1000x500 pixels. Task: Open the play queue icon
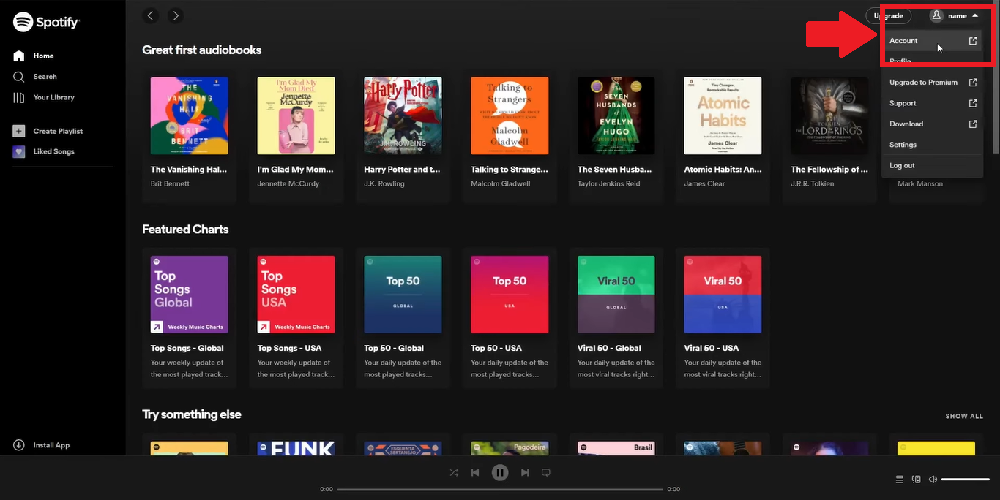[900, 479]
